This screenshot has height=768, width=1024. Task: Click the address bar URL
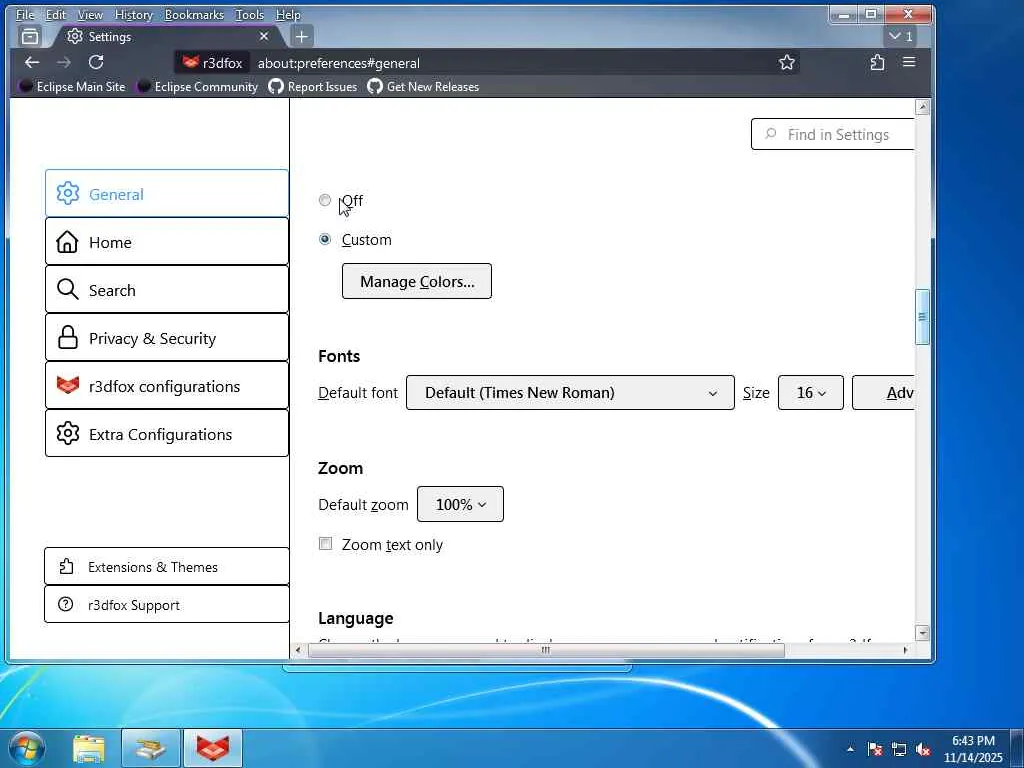pos(338,63)
